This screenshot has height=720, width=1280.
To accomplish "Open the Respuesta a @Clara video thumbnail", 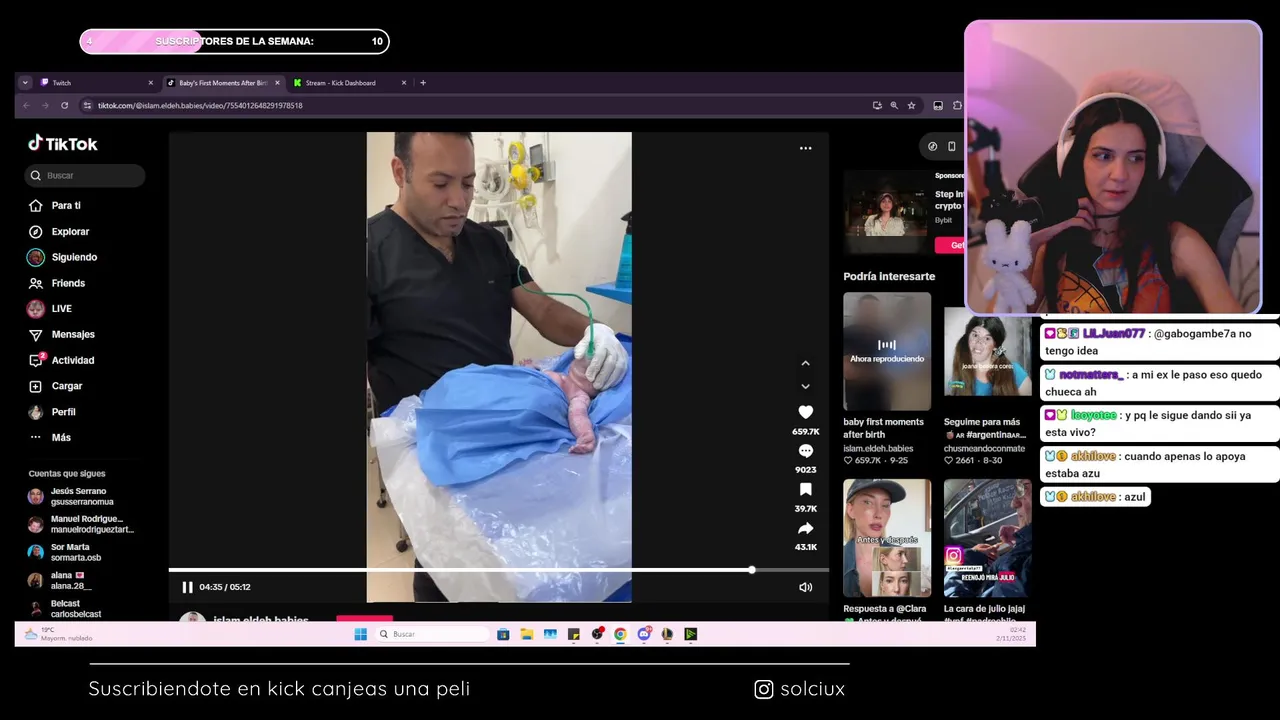I will coord(887,538).
